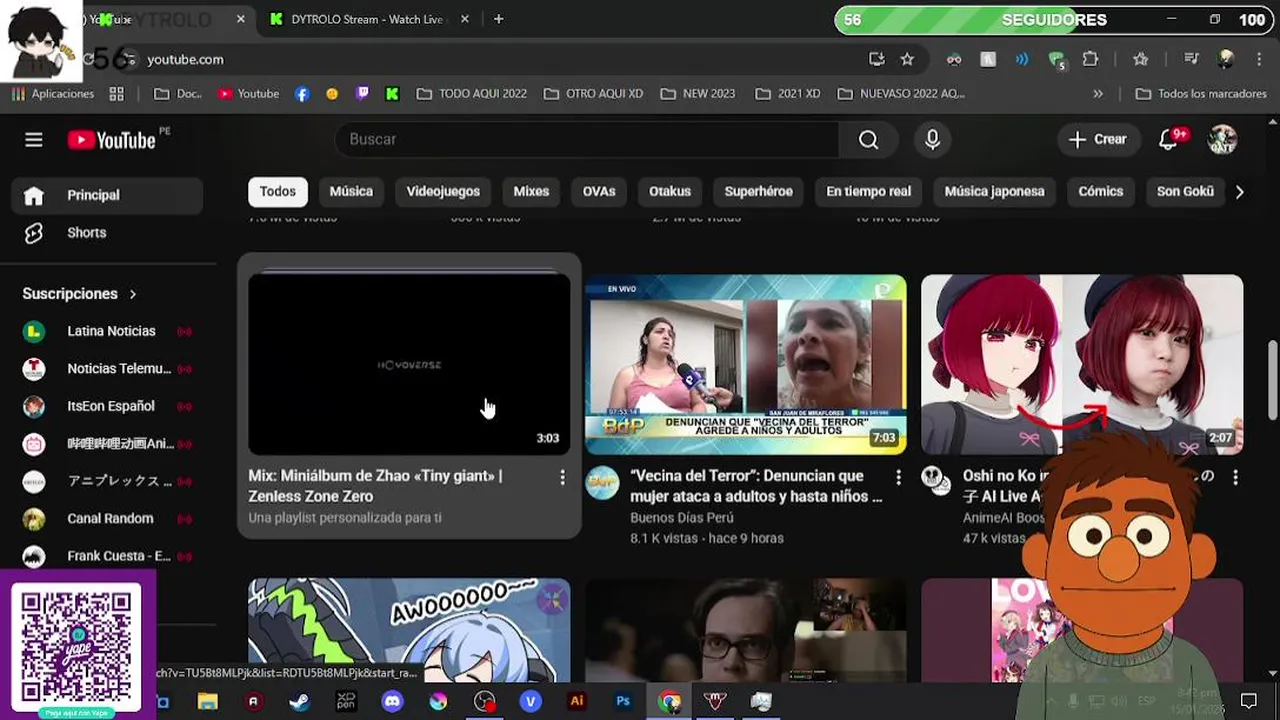Open the Chrome extensions puzzle icon
Screen dimensions: 1280x720
[1090, 59]
